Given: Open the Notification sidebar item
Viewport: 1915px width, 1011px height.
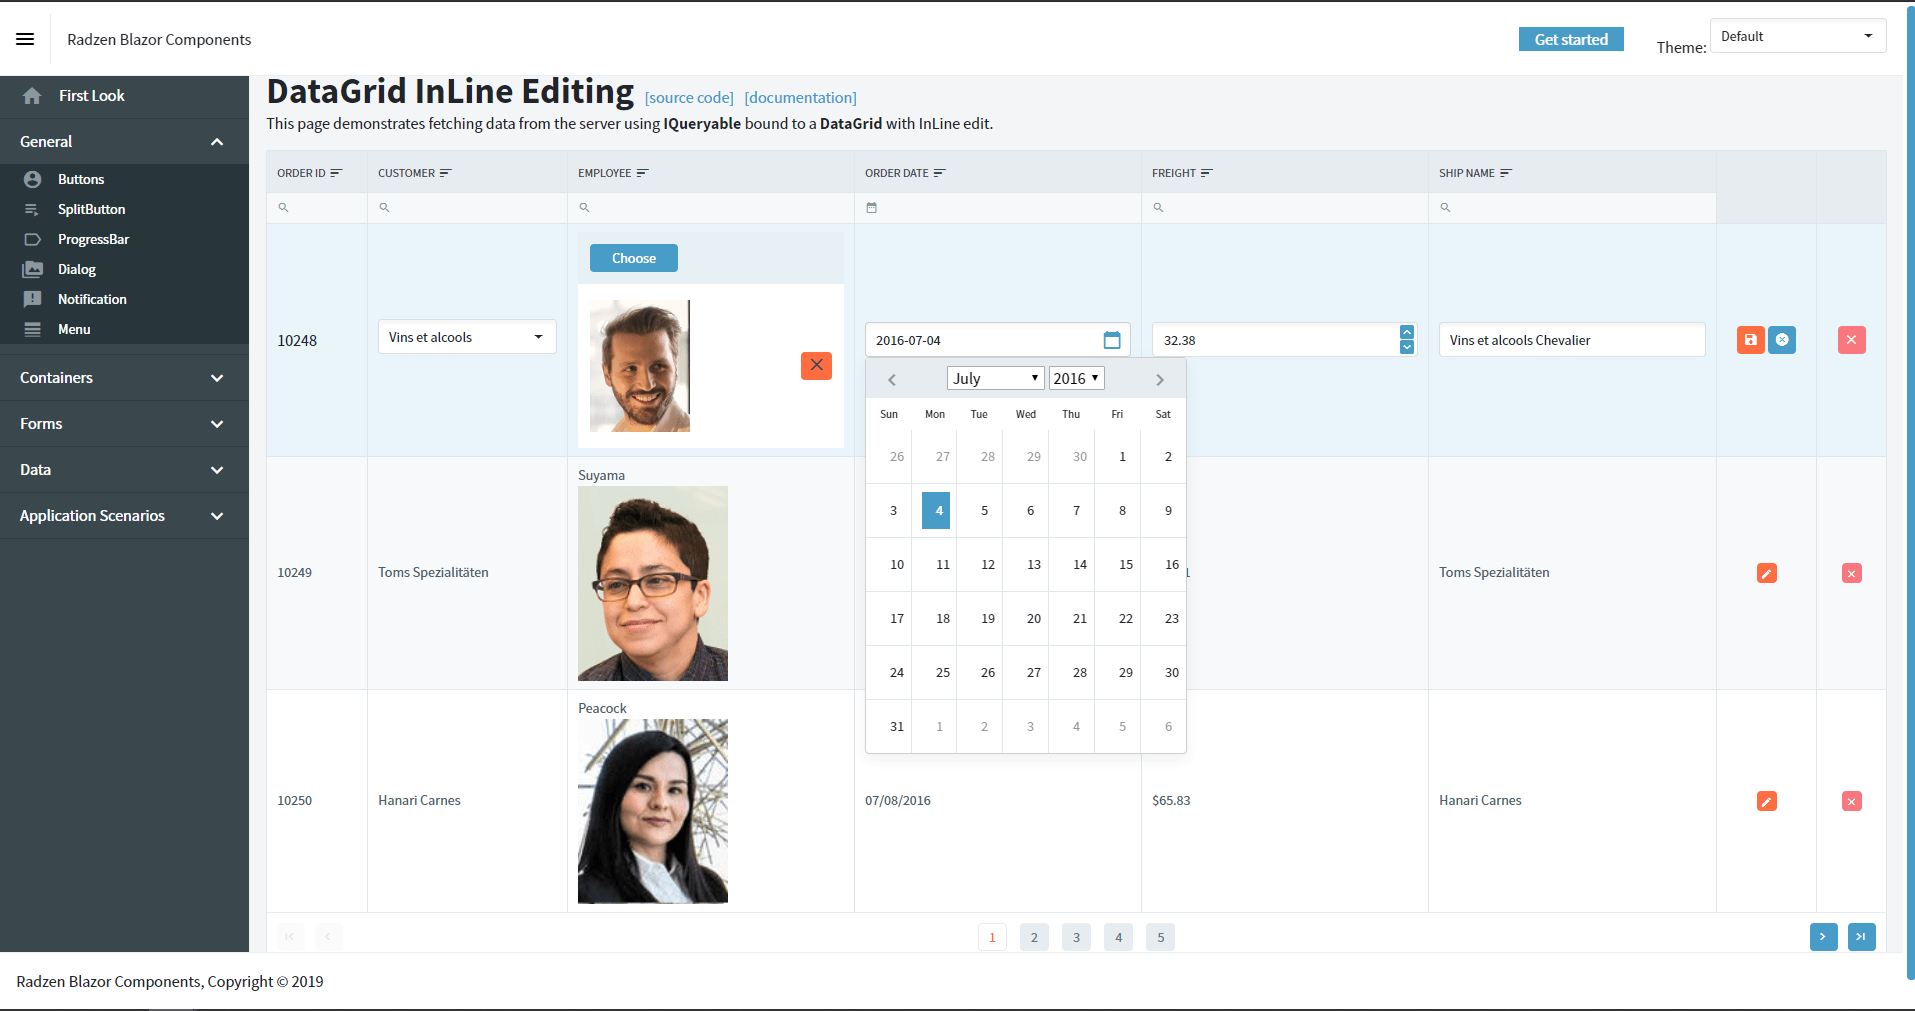Looking at the screenshot, I should [92, 299].
